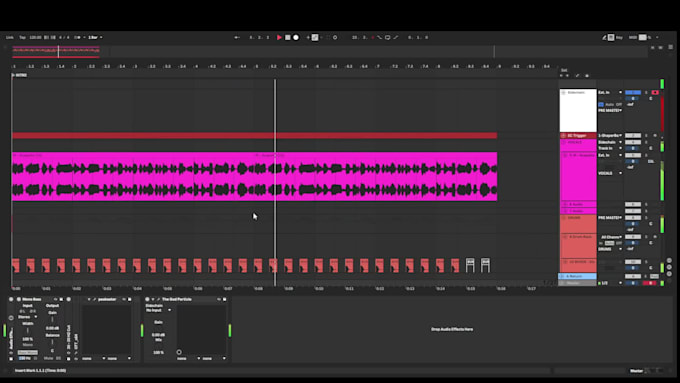Viewport: 680px width, 383px height.
Task: Click the Set locator button
Action: coord(564,70)
